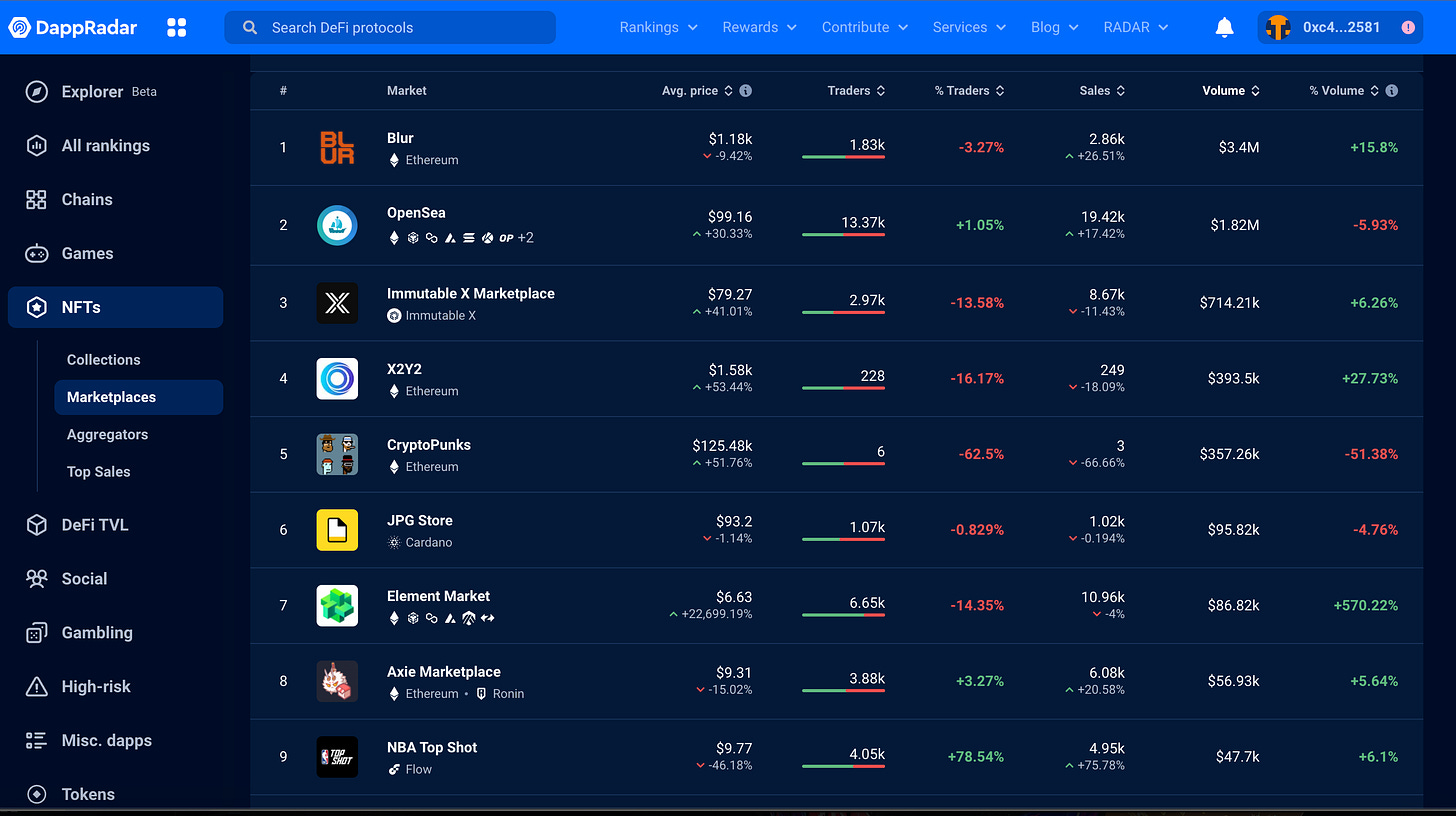Click the NBA Top Shot logo
The image size is (1456, 816).
[337, 757]
